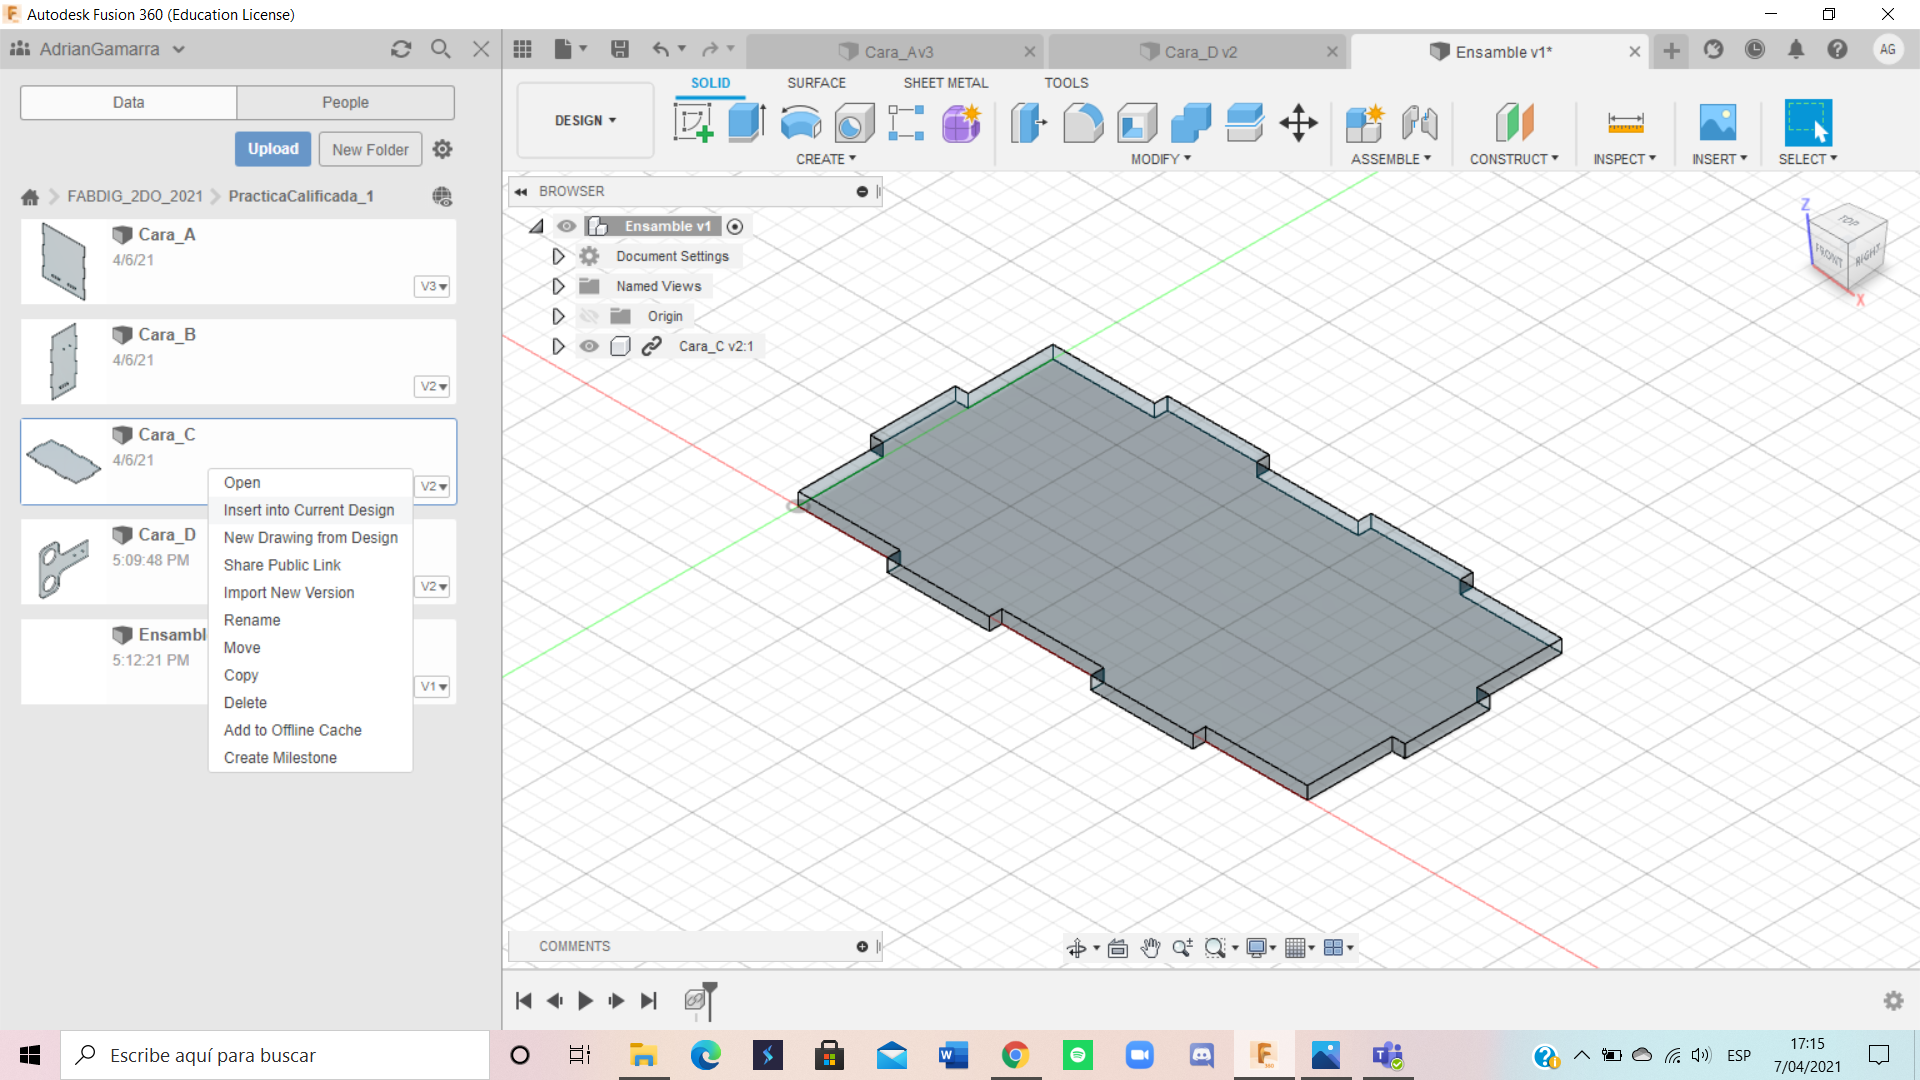
Task: Open the MODIFY dropdown menu
Action: [1161, 159]
